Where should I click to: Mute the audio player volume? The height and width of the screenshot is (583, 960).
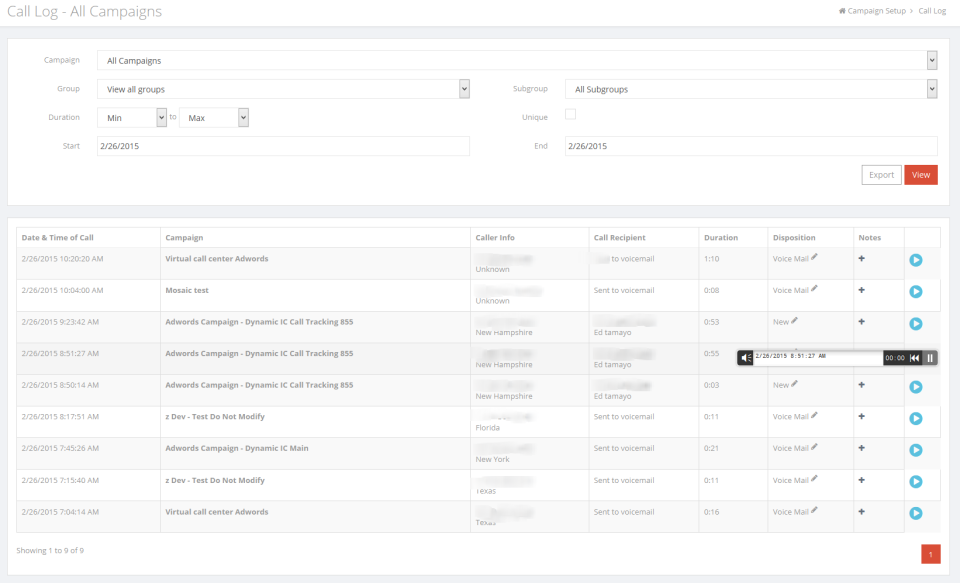[x=745, y=358]
